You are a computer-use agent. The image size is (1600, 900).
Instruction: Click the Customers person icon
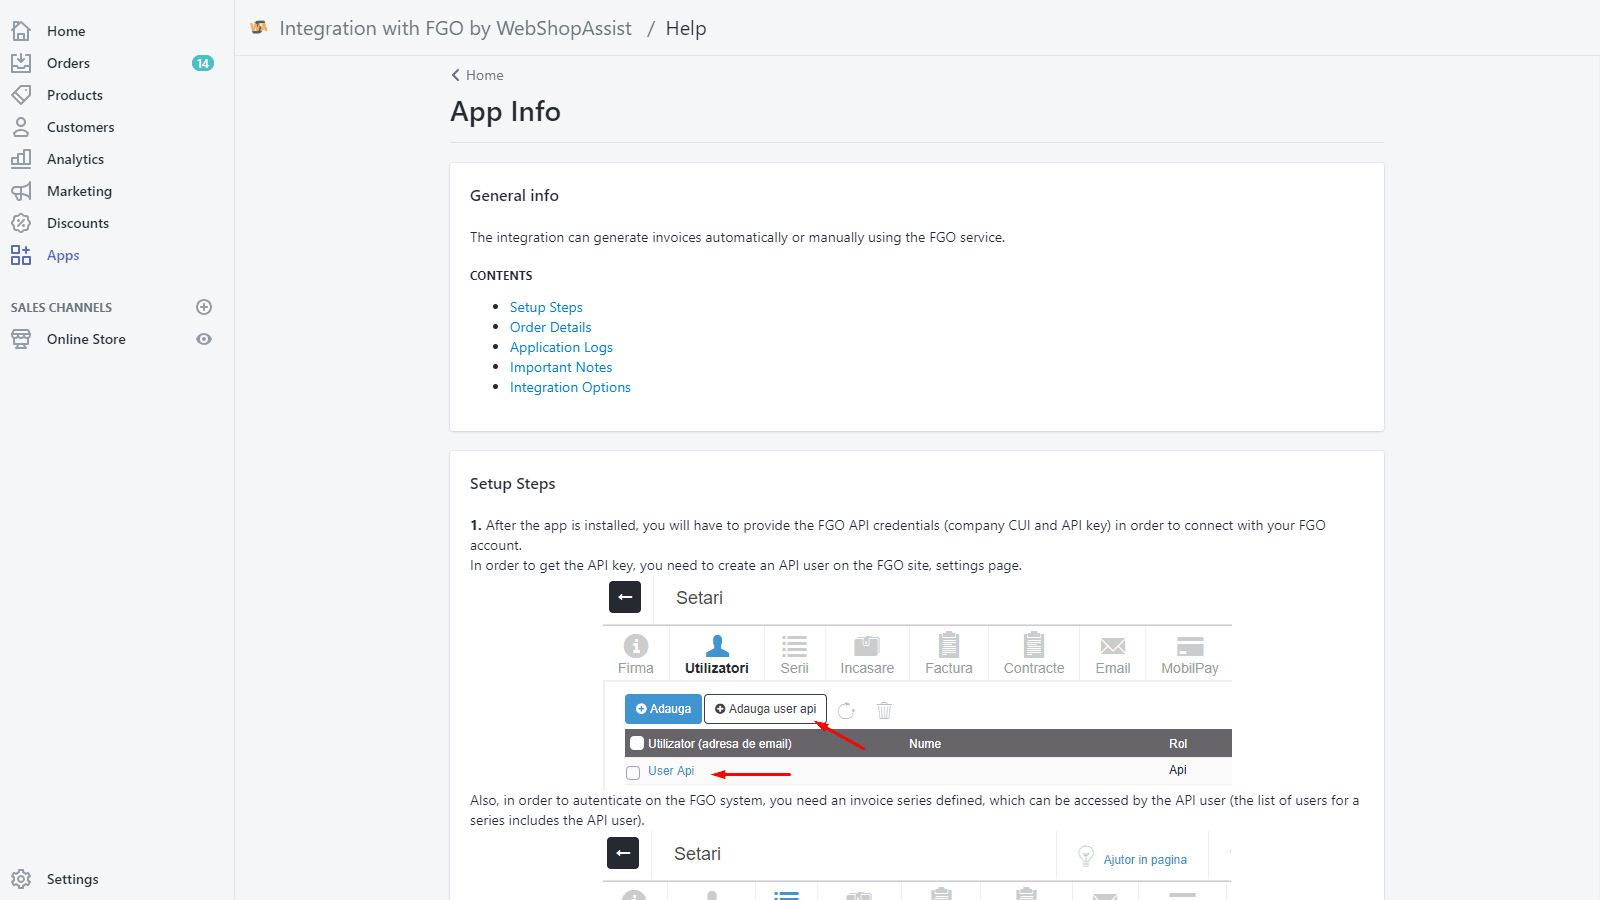[21, 127]
